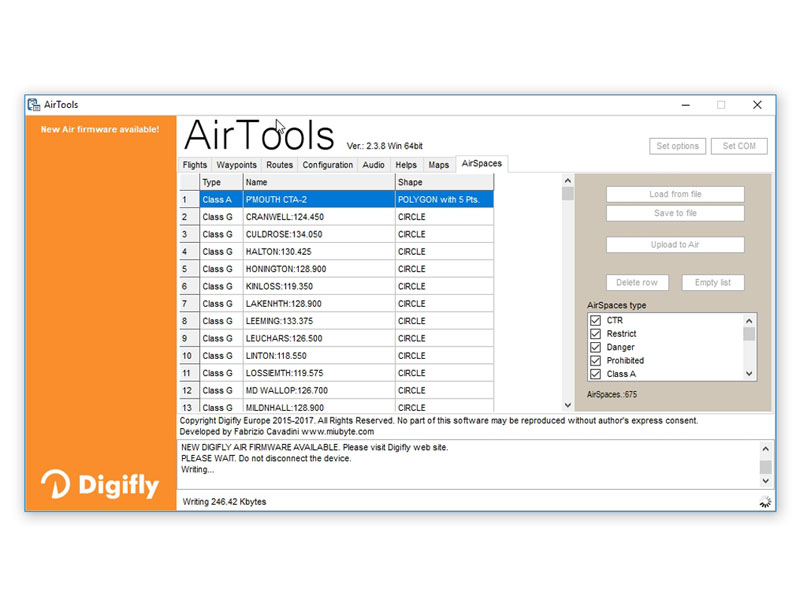Click the Digifly logo in orange sidebar
This screenshot has width=800, height=600.
click(x=100, y=484)
